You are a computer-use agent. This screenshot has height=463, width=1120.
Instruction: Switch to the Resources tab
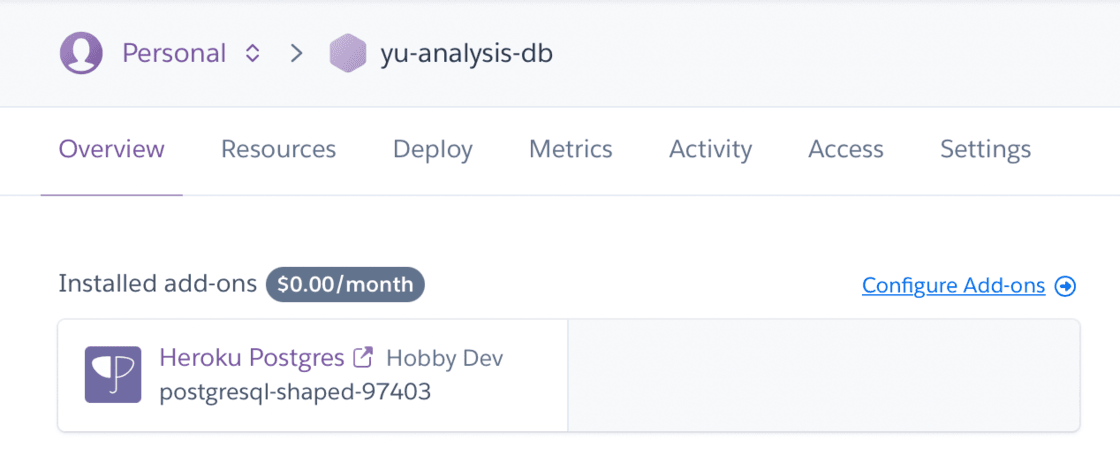click(x=278, y=150)
